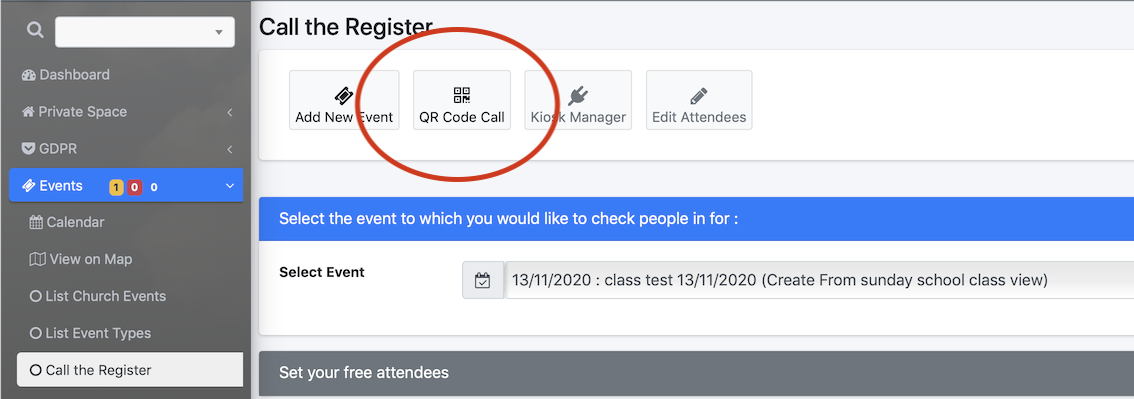Click the QR Code Call icon

461,95
